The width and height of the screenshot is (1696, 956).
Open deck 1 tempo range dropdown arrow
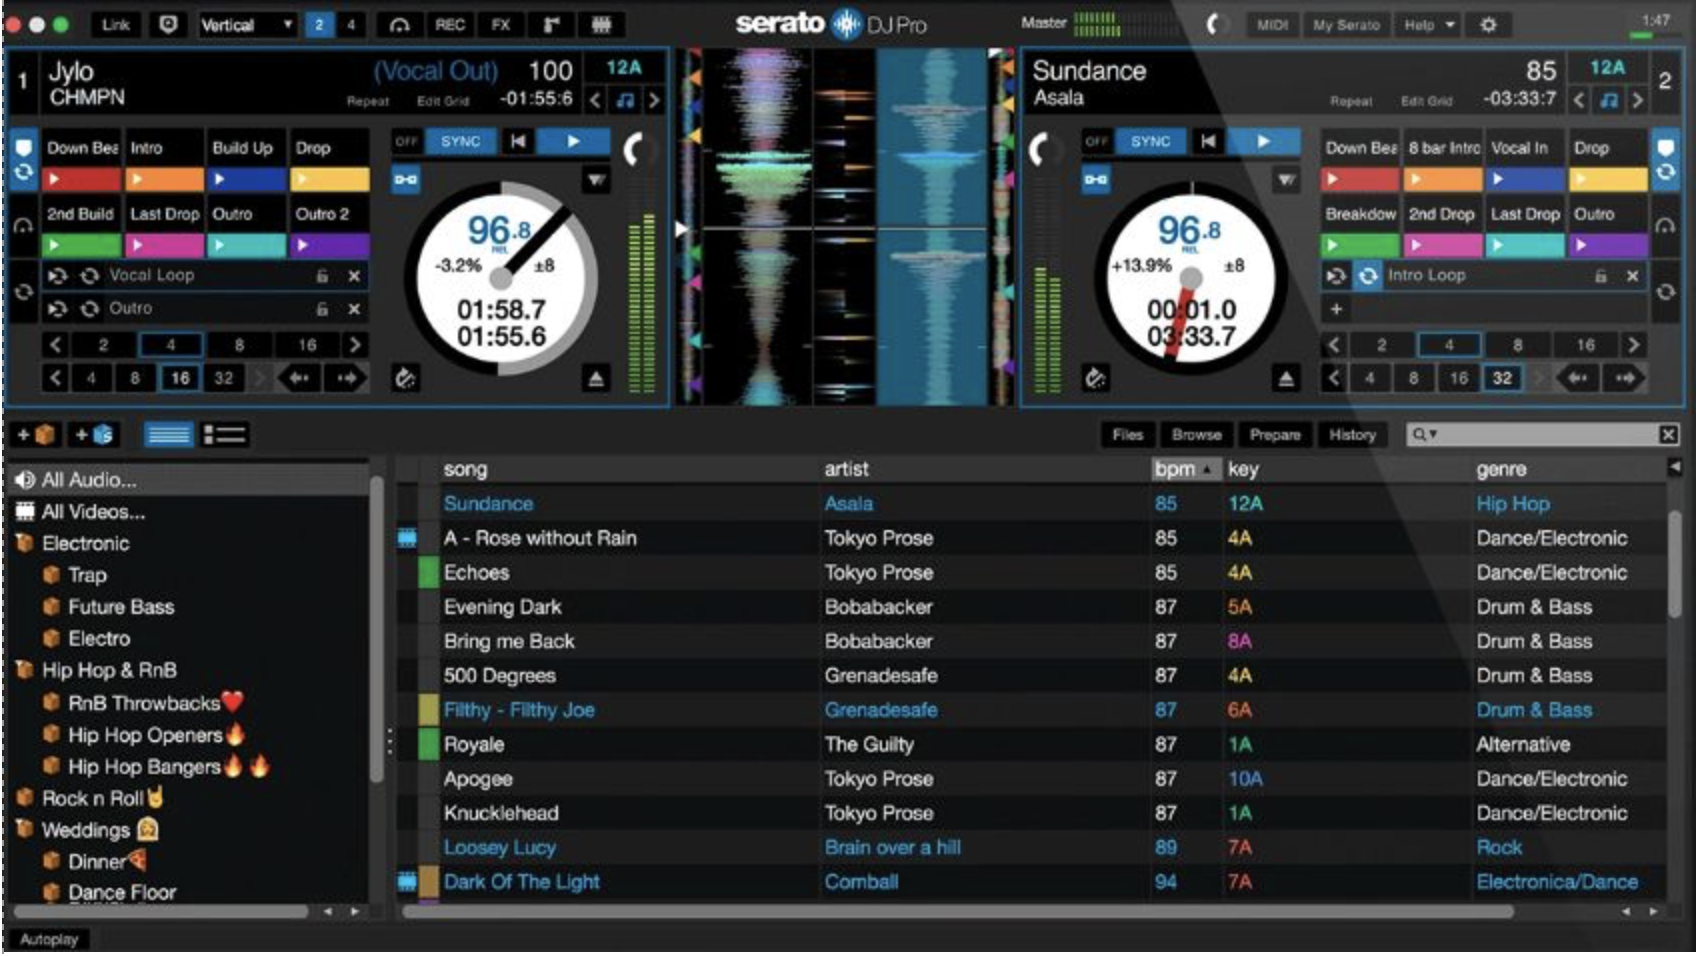pos(596,180)
